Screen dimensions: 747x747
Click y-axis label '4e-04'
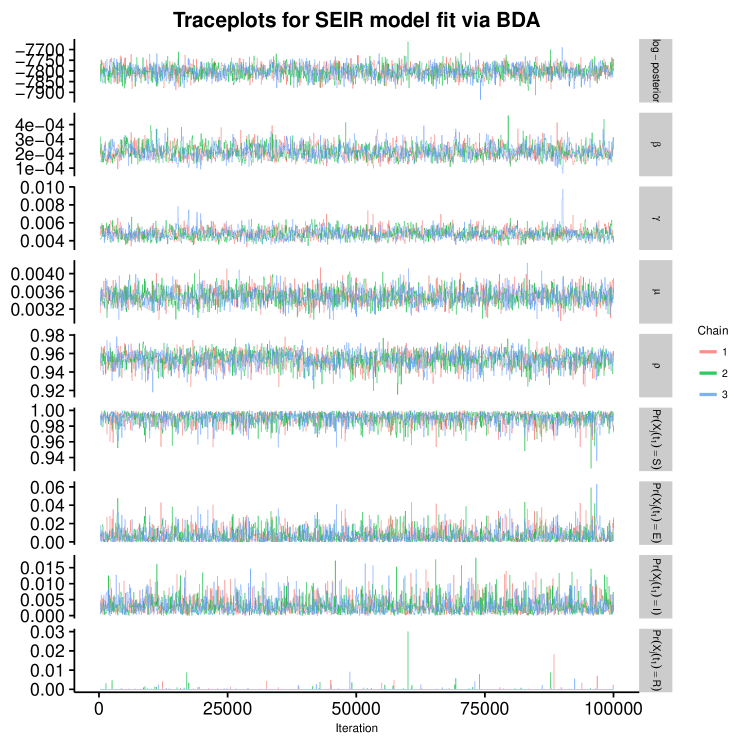coord(40,125)
